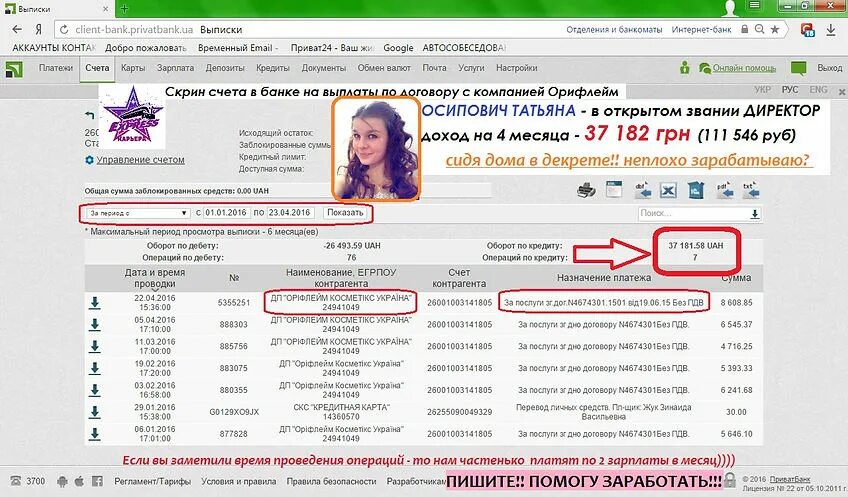
Task: Click the Apple app icon in footer
Action: pos(79,481)
